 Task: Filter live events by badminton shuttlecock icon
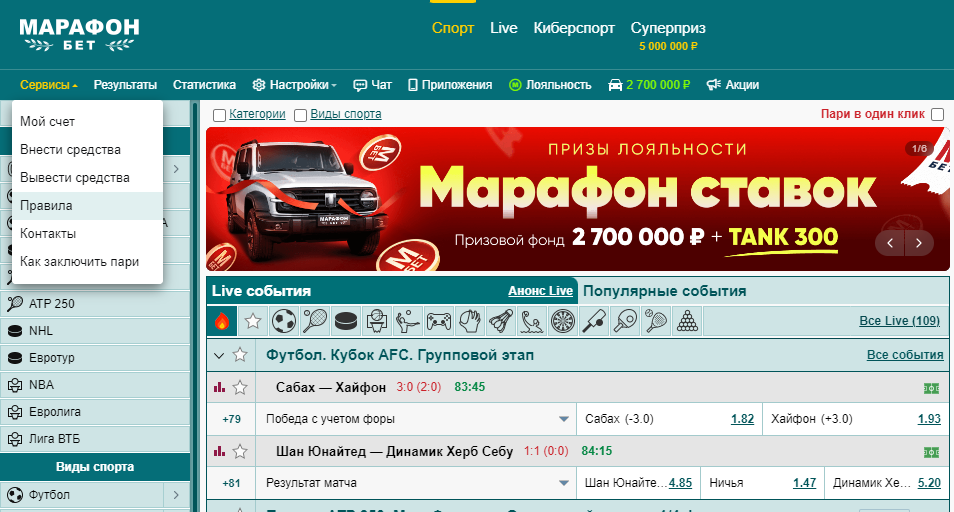[501, 321]
